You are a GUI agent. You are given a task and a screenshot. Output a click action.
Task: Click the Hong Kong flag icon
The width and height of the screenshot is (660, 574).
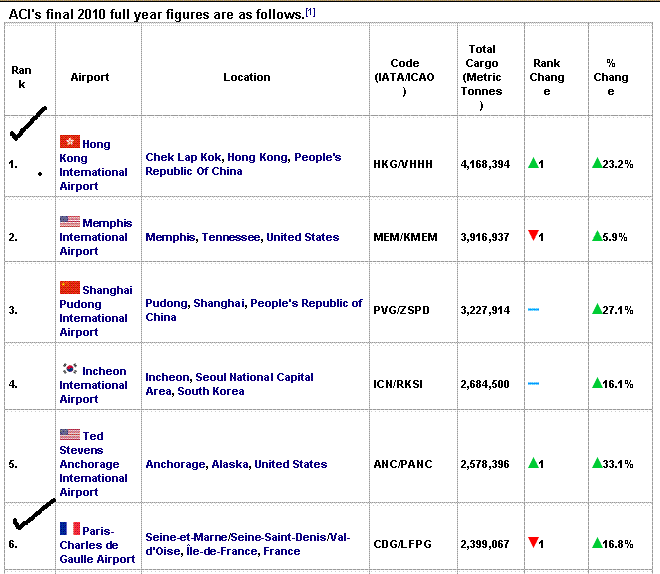pos(69,142)
